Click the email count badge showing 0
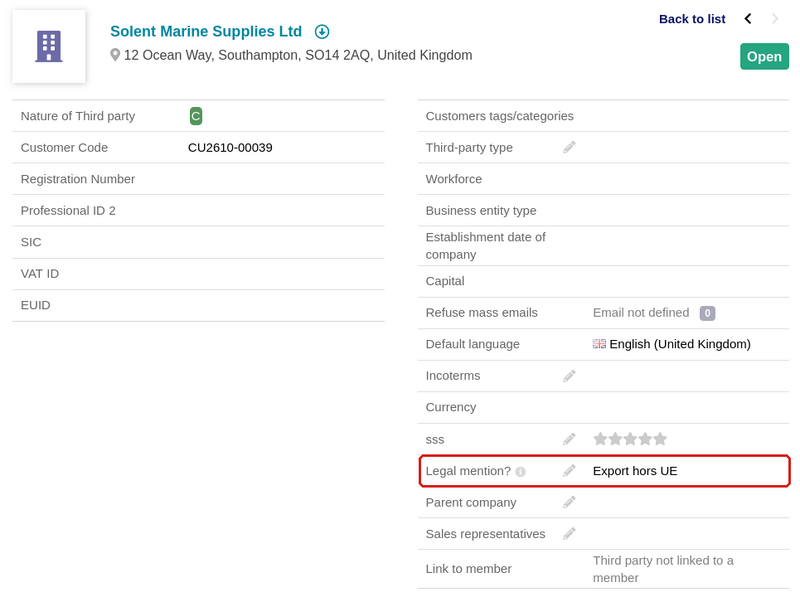Screen dimensions: 800x597 [x=707, y=313]
